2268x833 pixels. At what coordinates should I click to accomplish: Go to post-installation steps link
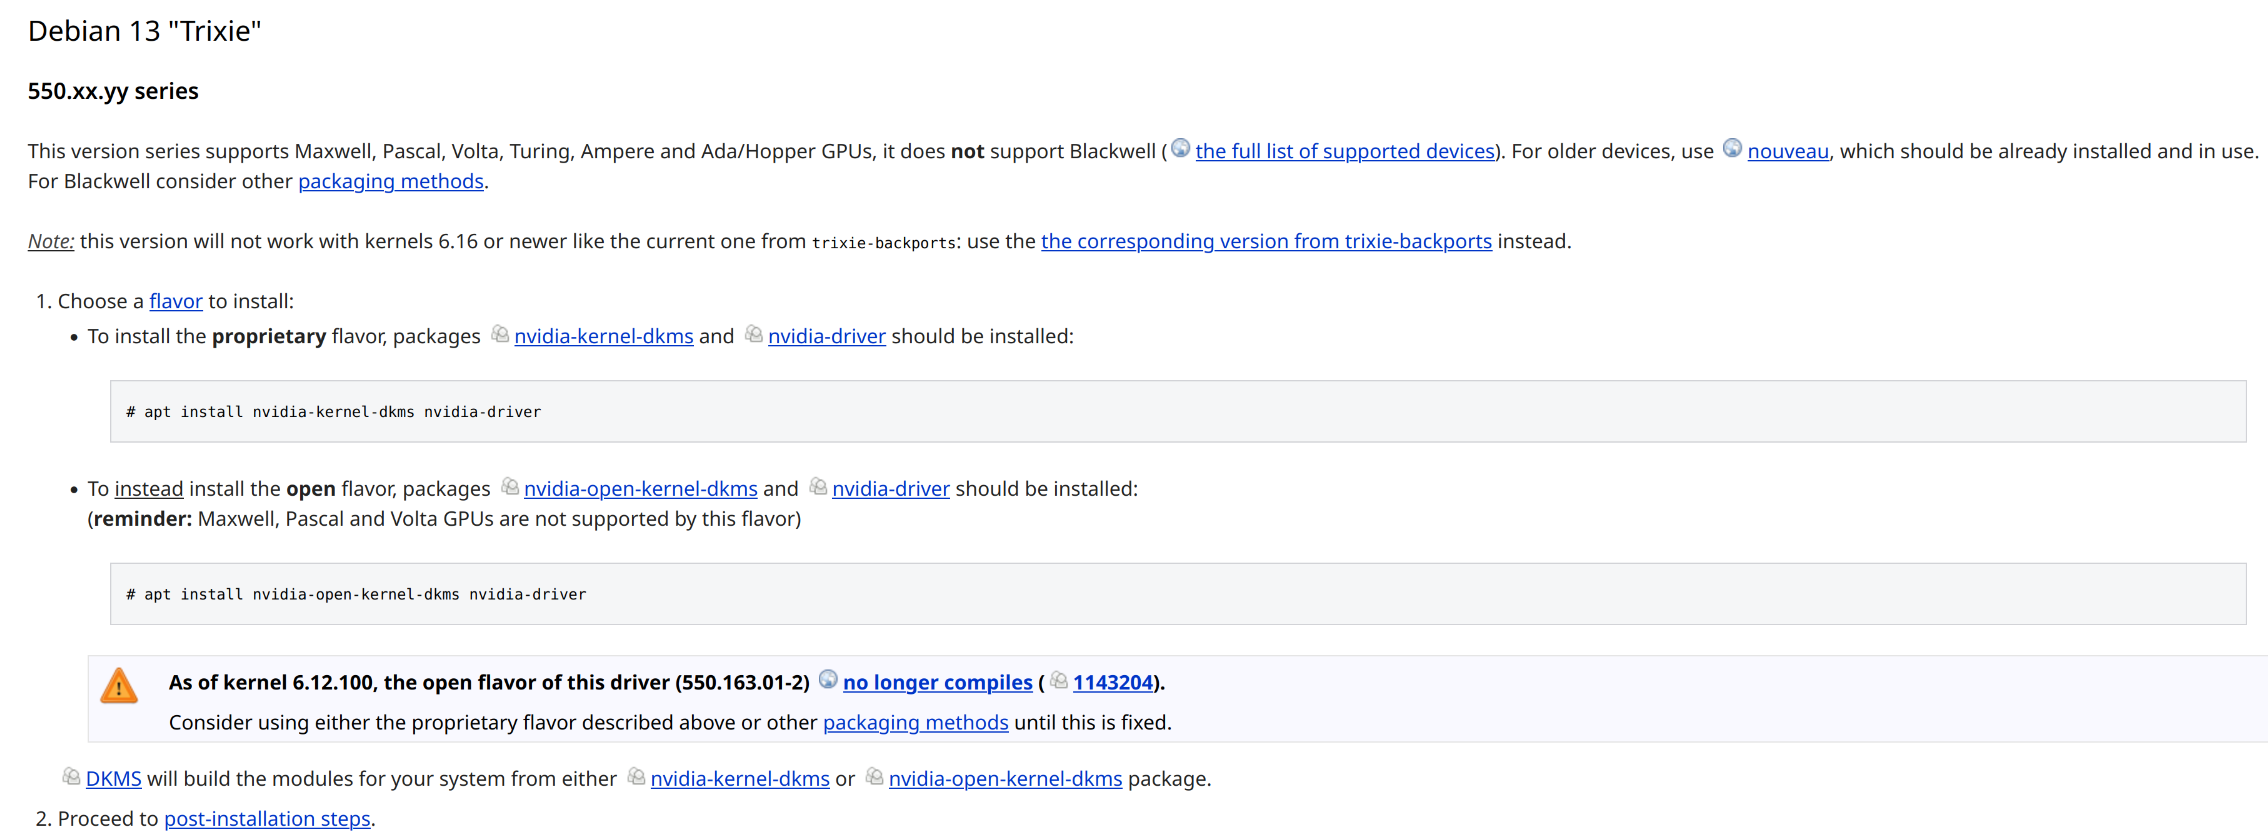coord(267,819)
